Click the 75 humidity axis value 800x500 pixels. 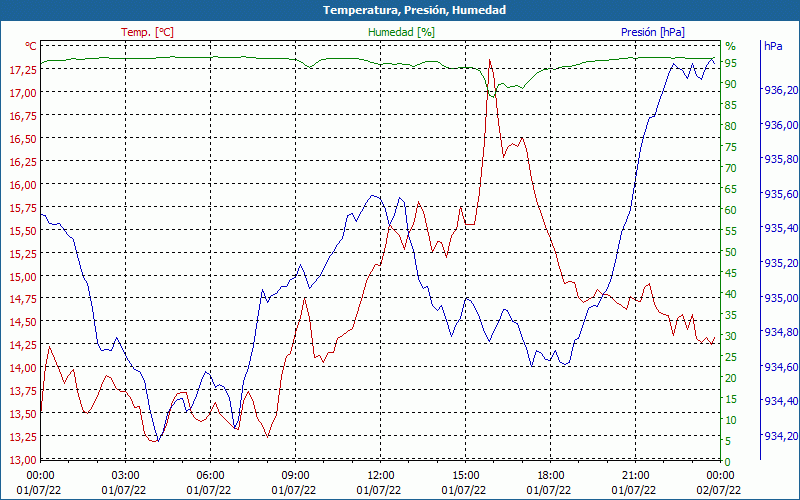(731, 147)
